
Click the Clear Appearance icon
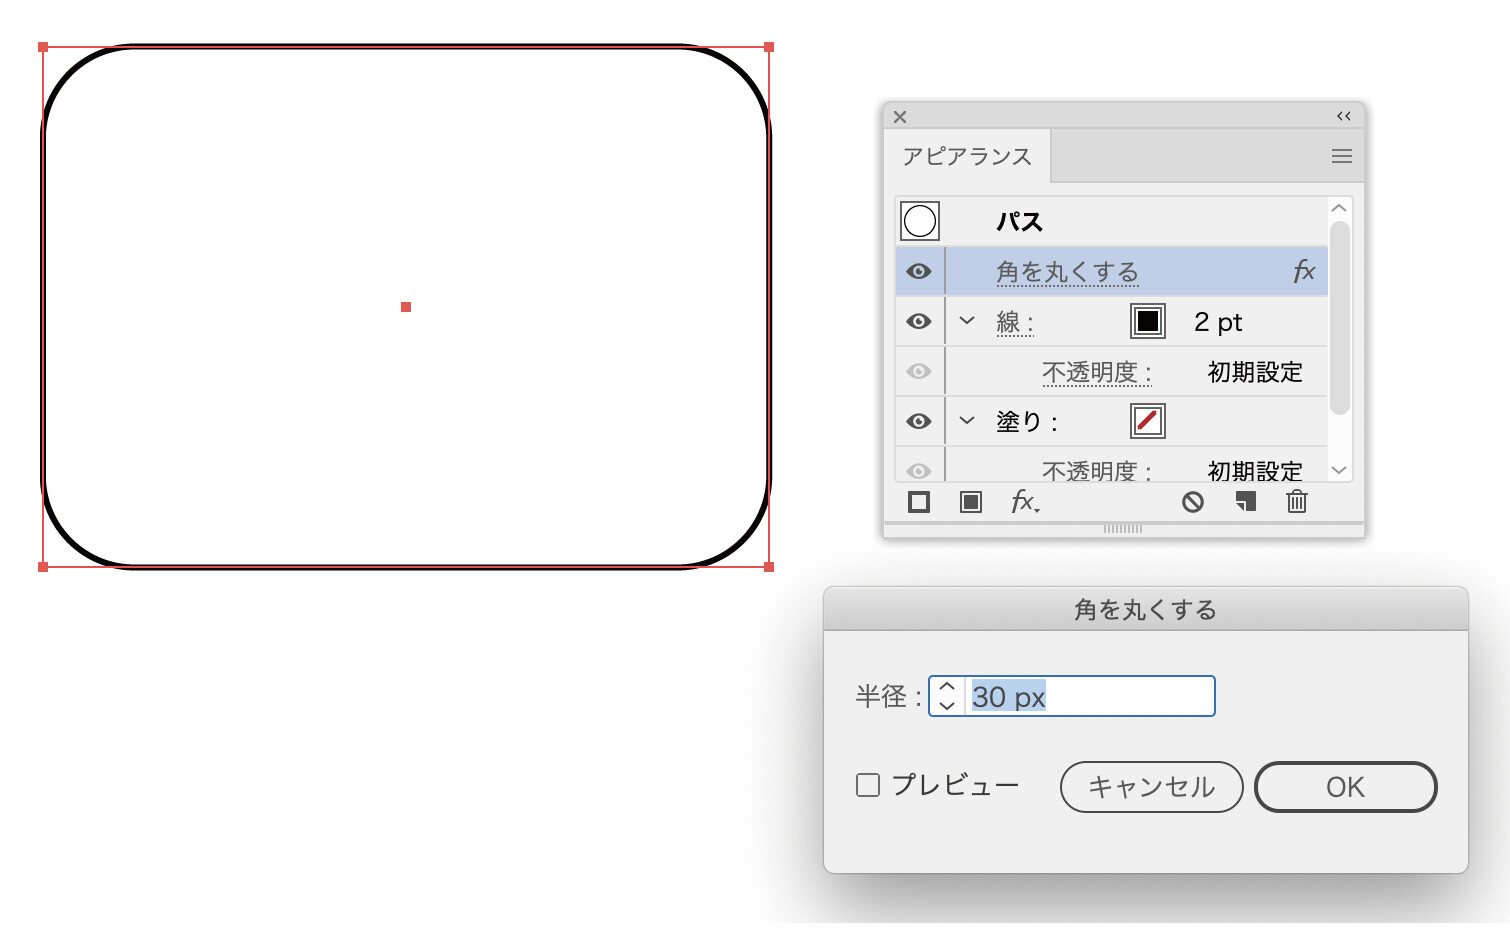pos(1192,502)
